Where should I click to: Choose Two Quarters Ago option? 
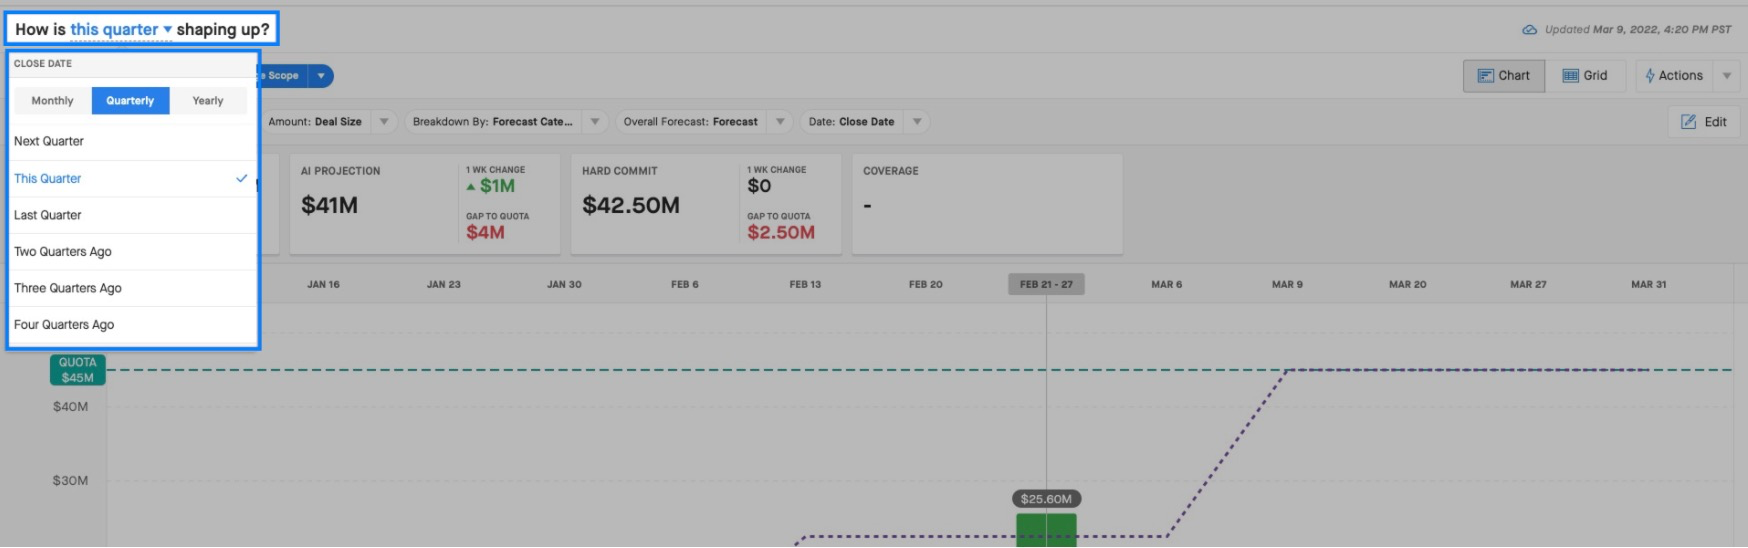(132, 252)
